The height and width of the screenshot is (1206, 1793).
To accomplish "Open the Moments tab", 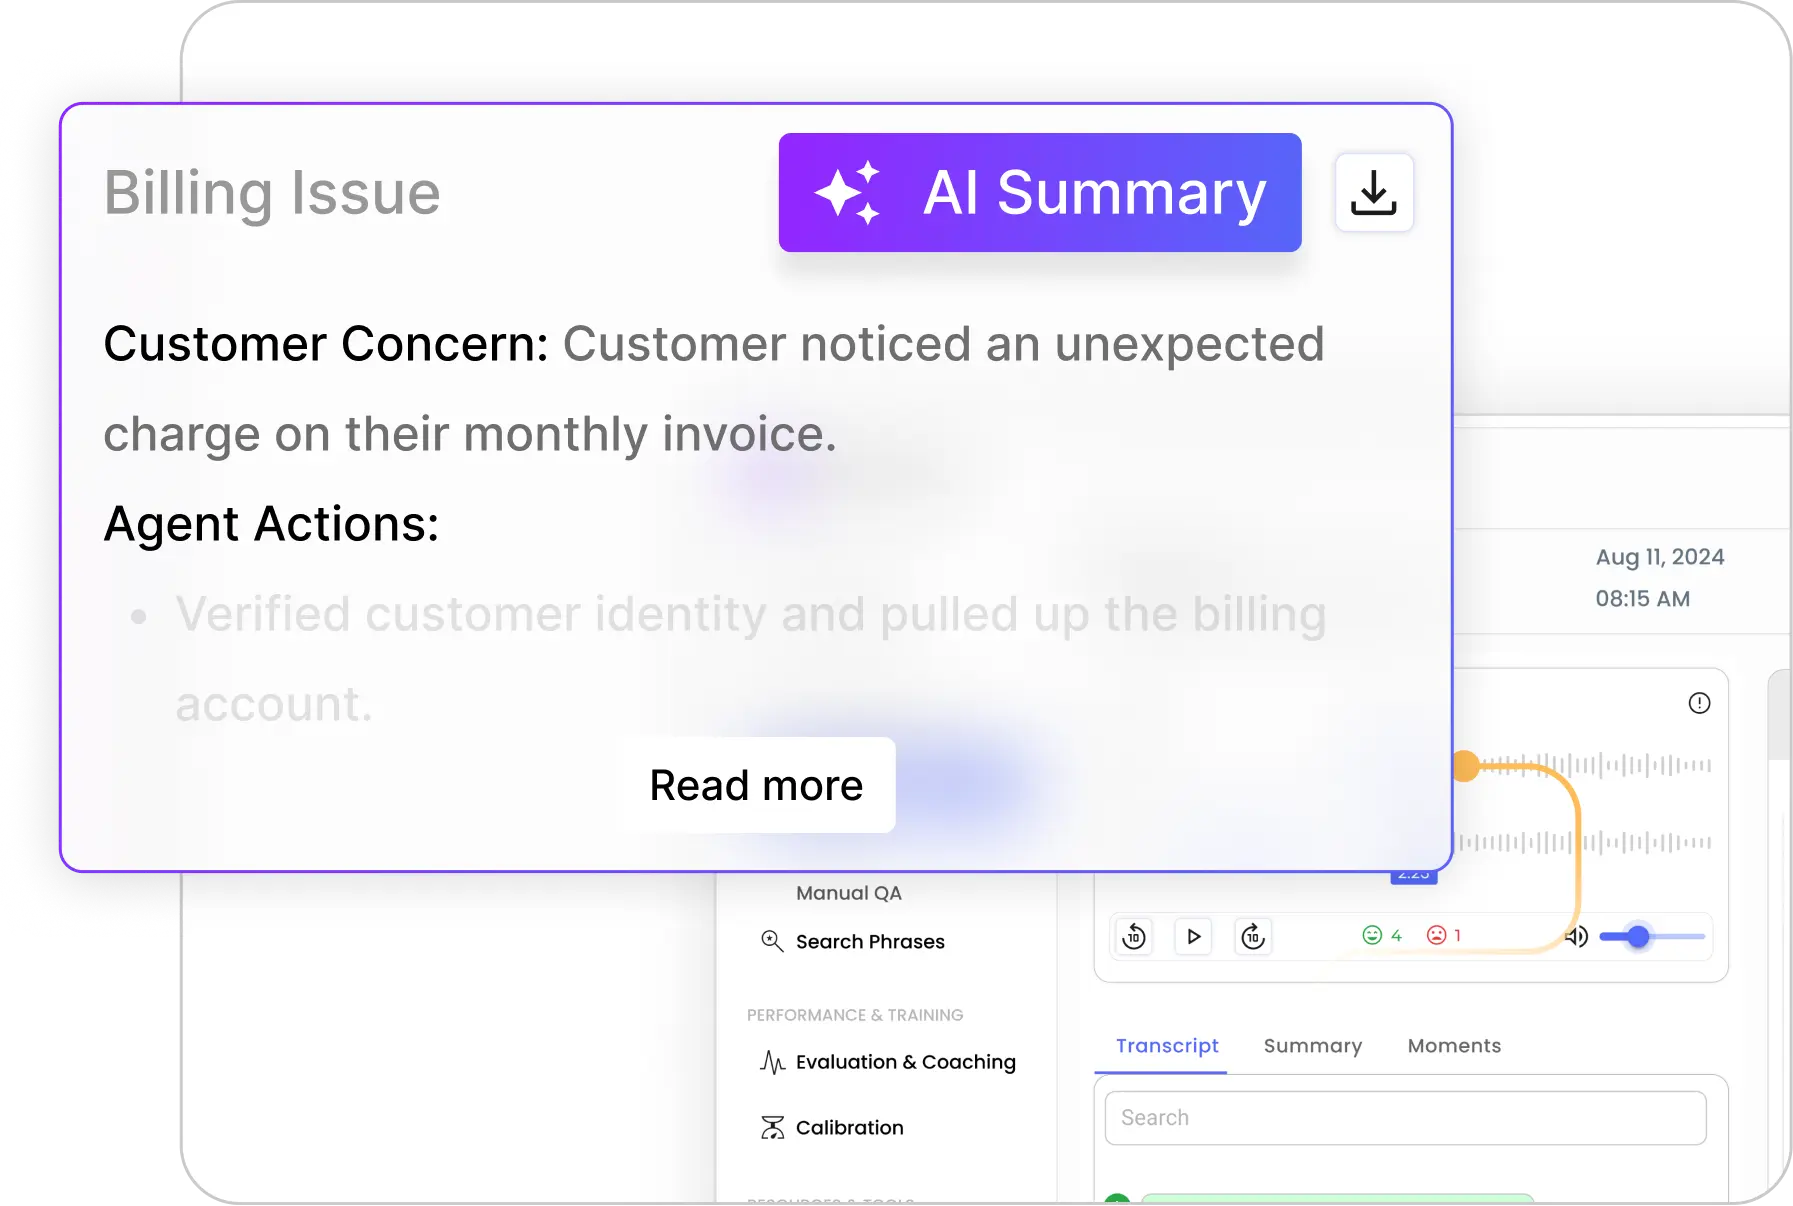I will (x=1454, y=1046).
